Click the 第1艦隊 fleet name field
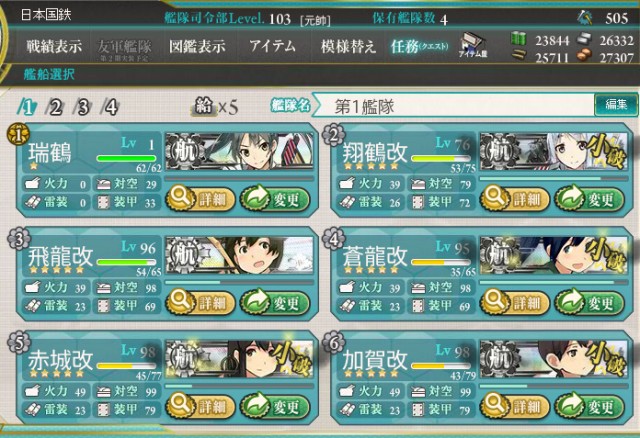Image resolution: width=640 pixels, height=438 pixels. coord(455,106)
